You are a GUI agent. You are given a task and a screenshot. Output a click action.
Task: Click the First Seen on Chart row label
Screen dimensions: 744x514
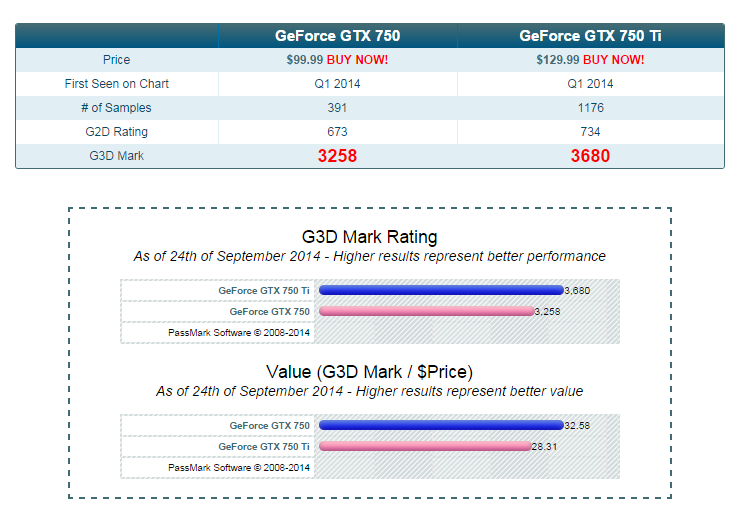click(x=116, y=84)
